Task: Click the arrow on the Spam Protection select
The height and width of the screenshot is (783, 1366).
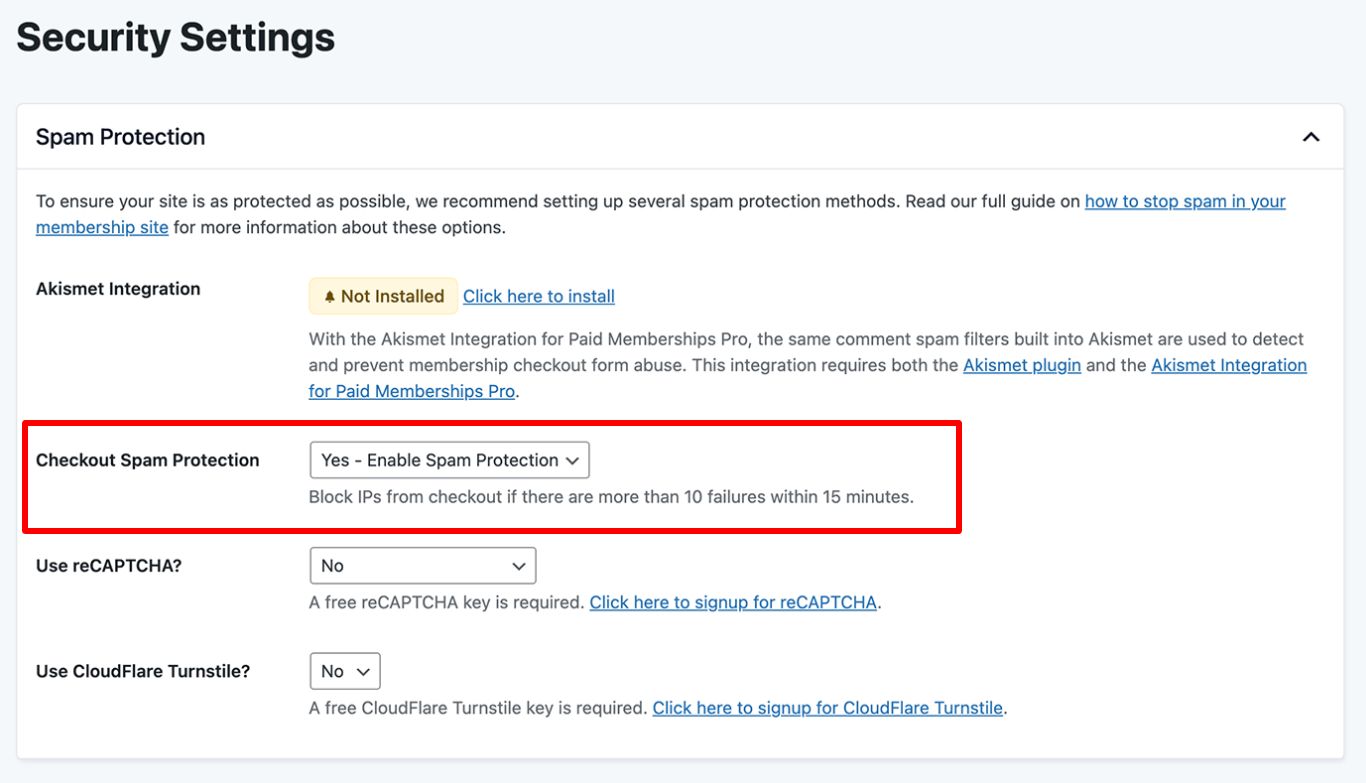Action: (573, 460)
